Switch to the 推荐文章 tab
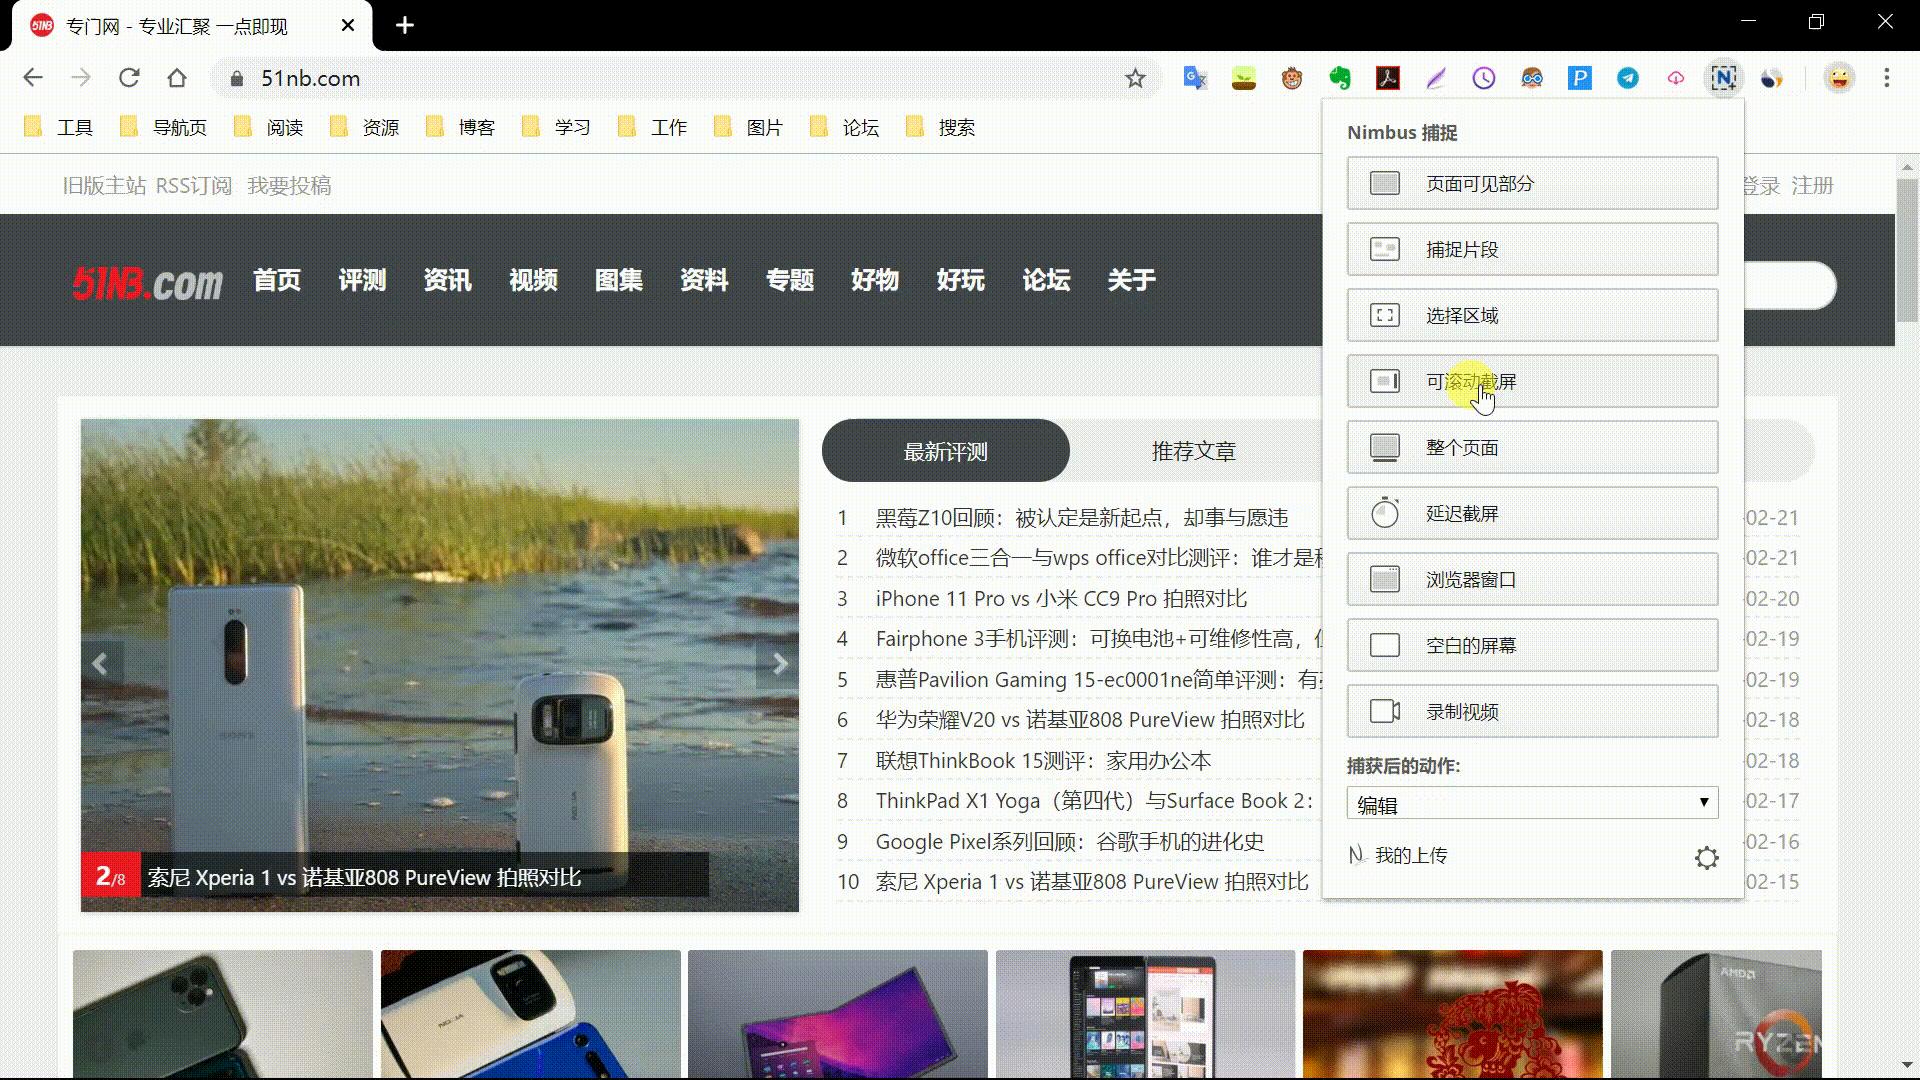The image size is (1920, 1080). click(x=1193, y=450)
